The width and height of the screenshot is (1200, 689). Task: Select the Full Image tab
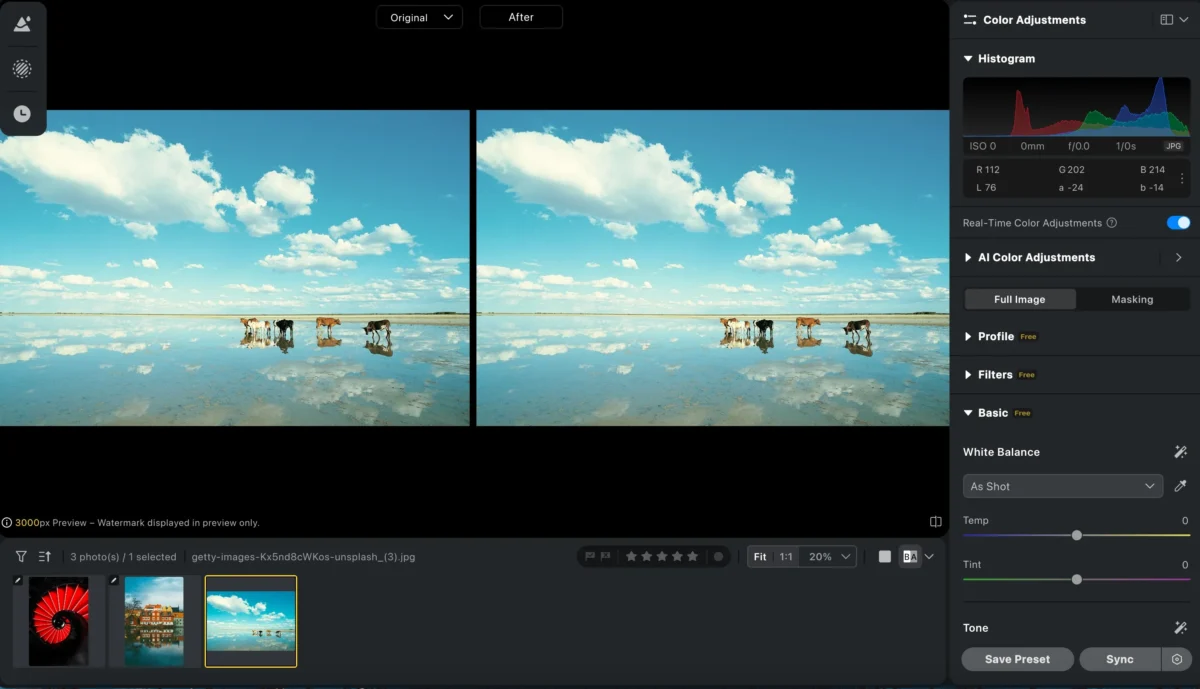1019,299
